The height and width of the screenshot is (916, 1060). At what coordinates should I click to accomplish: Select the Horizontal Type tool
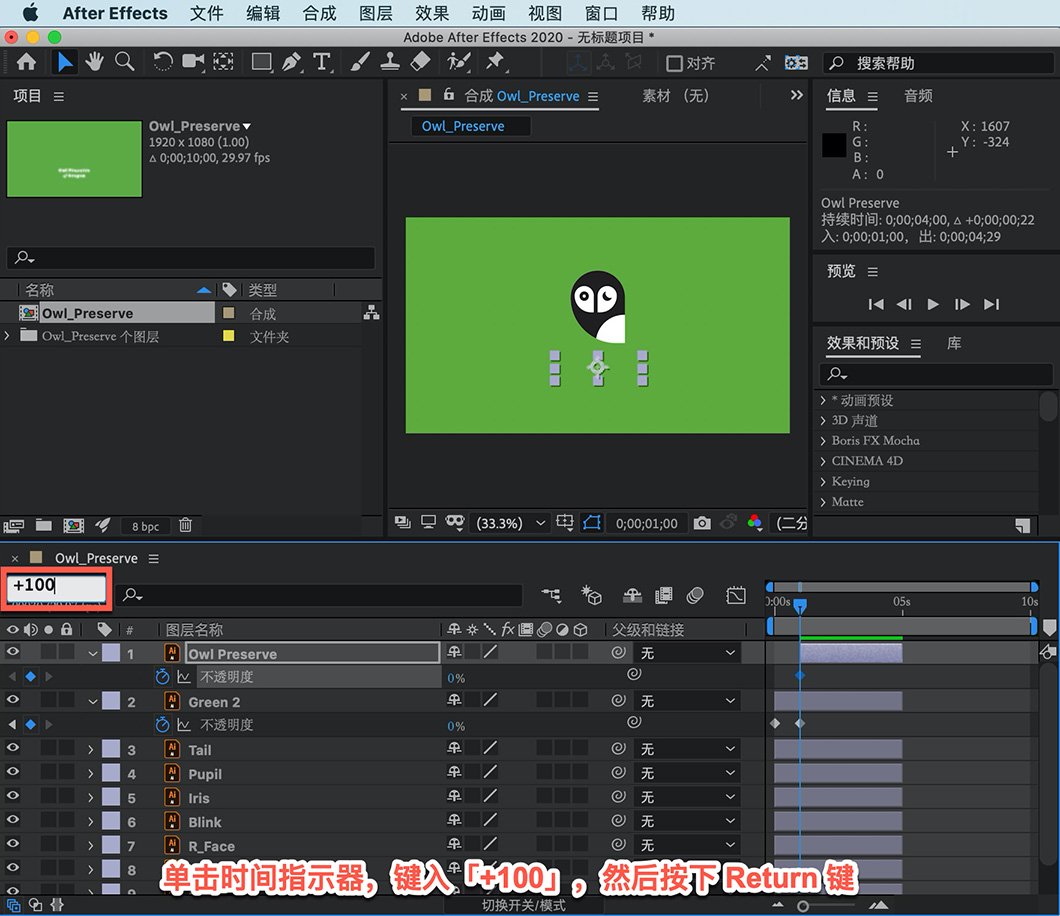322,62
